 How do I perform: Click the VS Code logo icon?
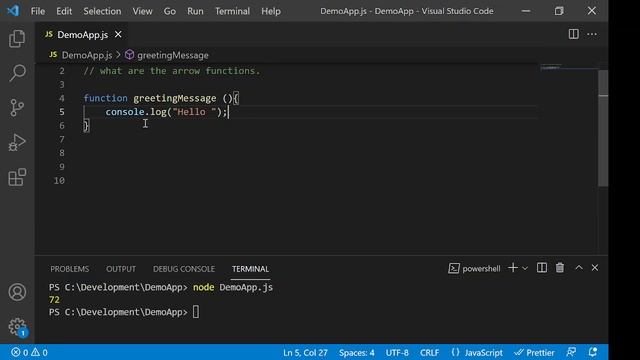pyautogui.click(x=13, y=11)
